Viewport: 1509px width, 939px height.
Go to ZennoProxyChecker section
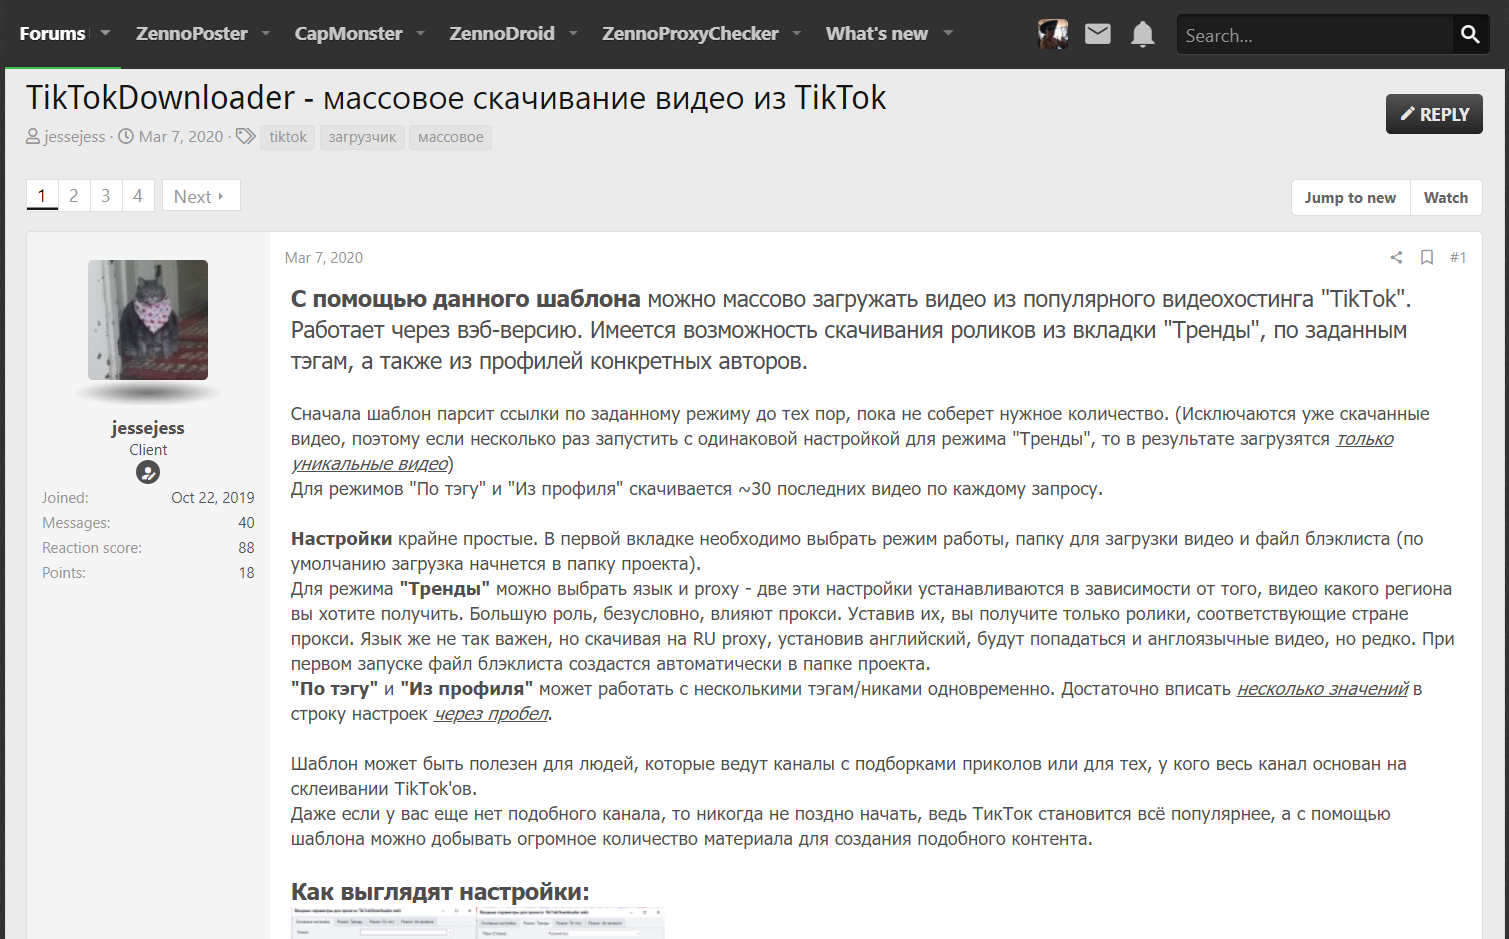pos(690,34)
